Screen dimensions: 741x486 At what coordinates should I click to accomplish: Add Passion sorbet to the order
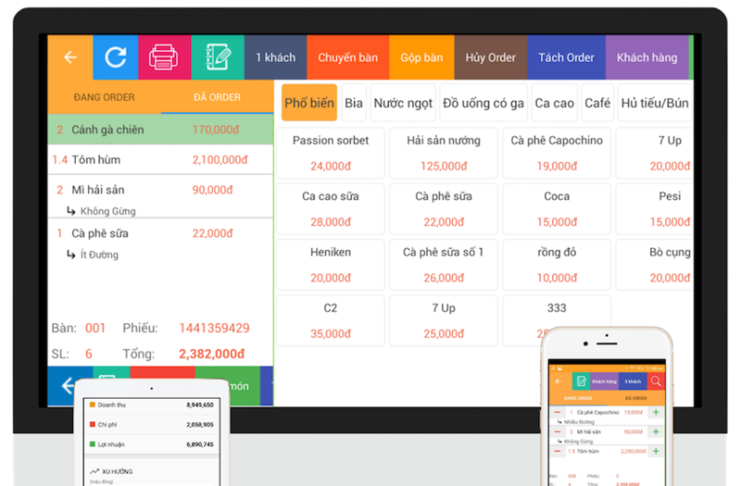click(x=330, y=152)
